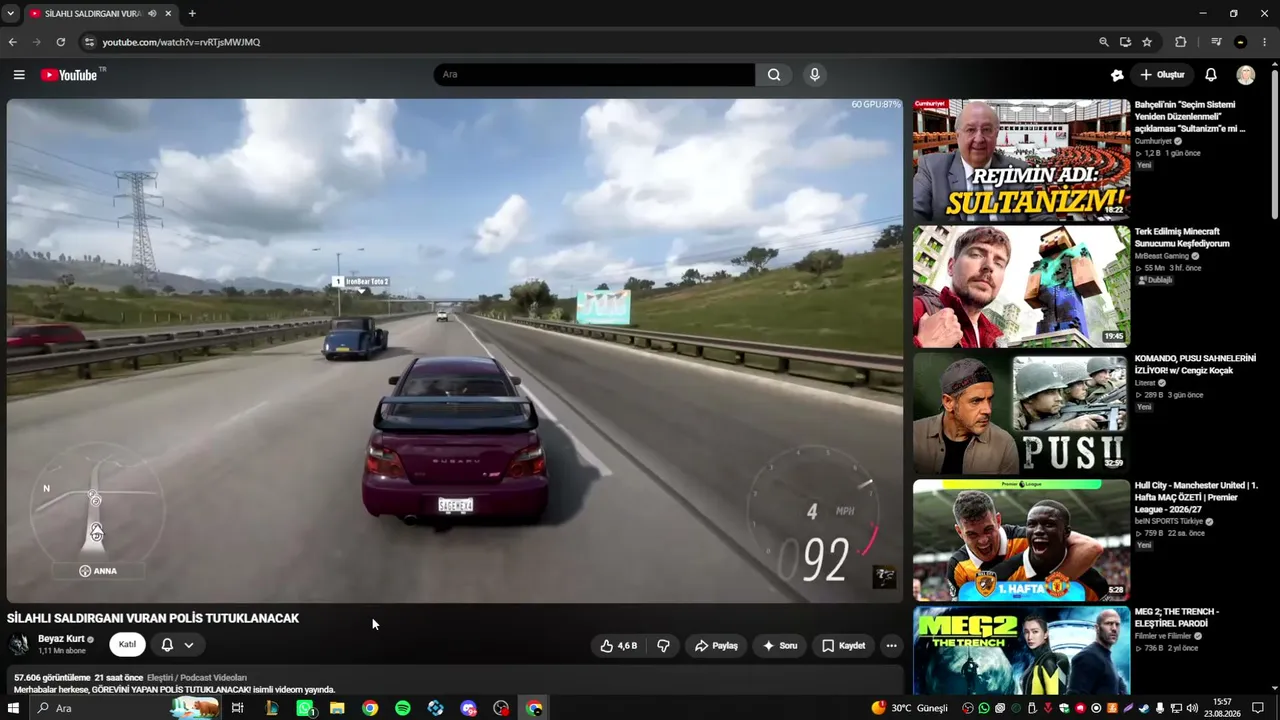The height and width of the screenshot is (720, 1280).
Task: Open Chrome profile icon in toolbar
Action: 1241,42
